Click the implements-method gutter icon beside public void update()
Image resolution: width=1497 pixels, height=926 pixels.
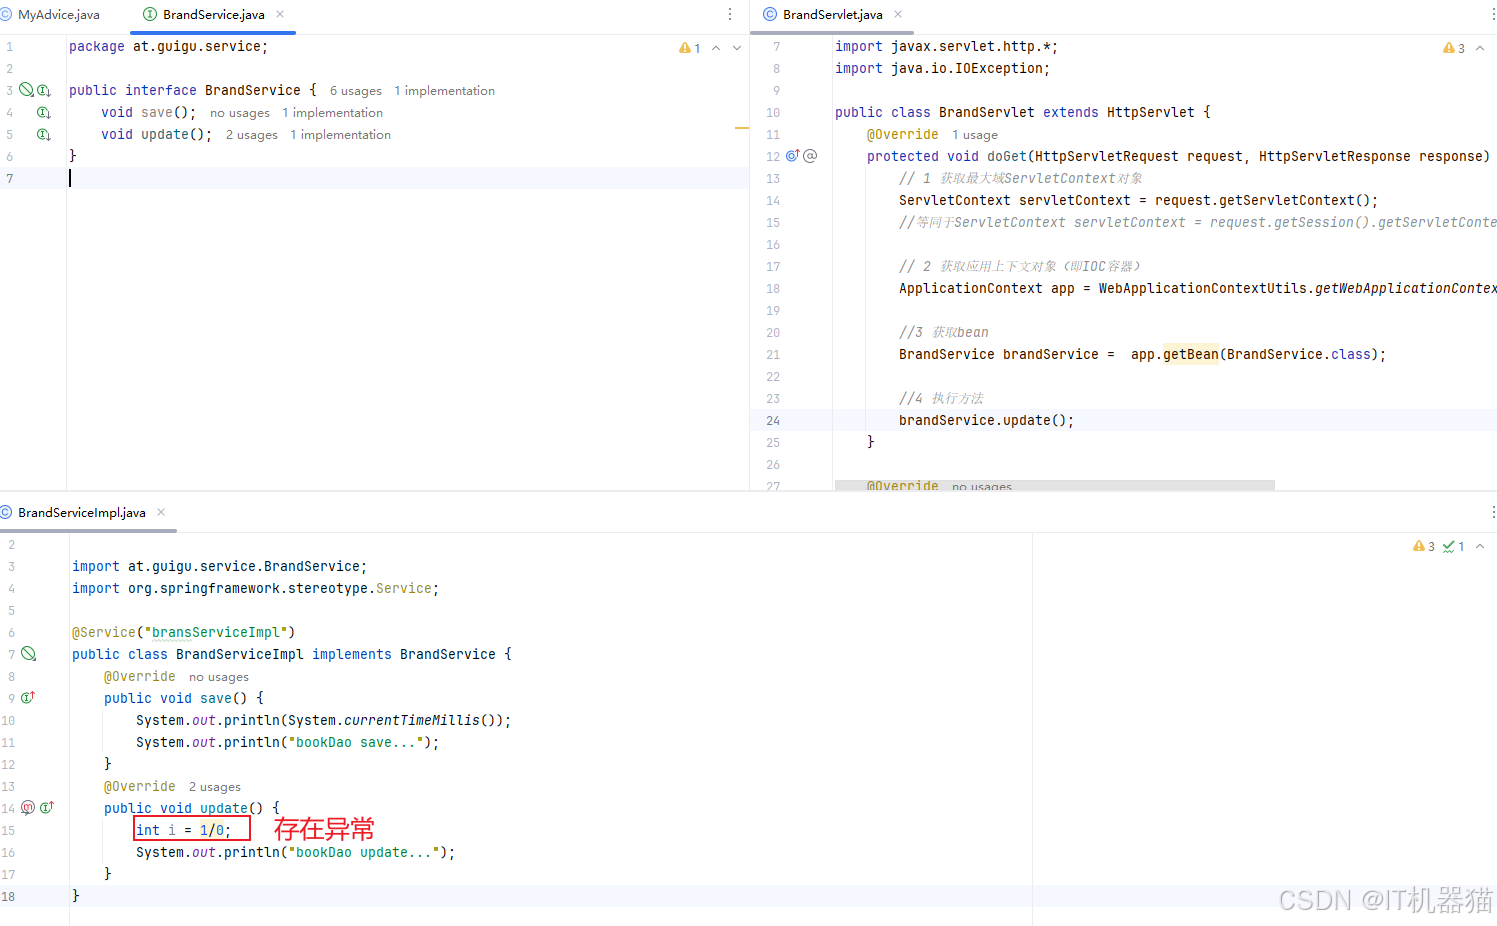[46, 808]
